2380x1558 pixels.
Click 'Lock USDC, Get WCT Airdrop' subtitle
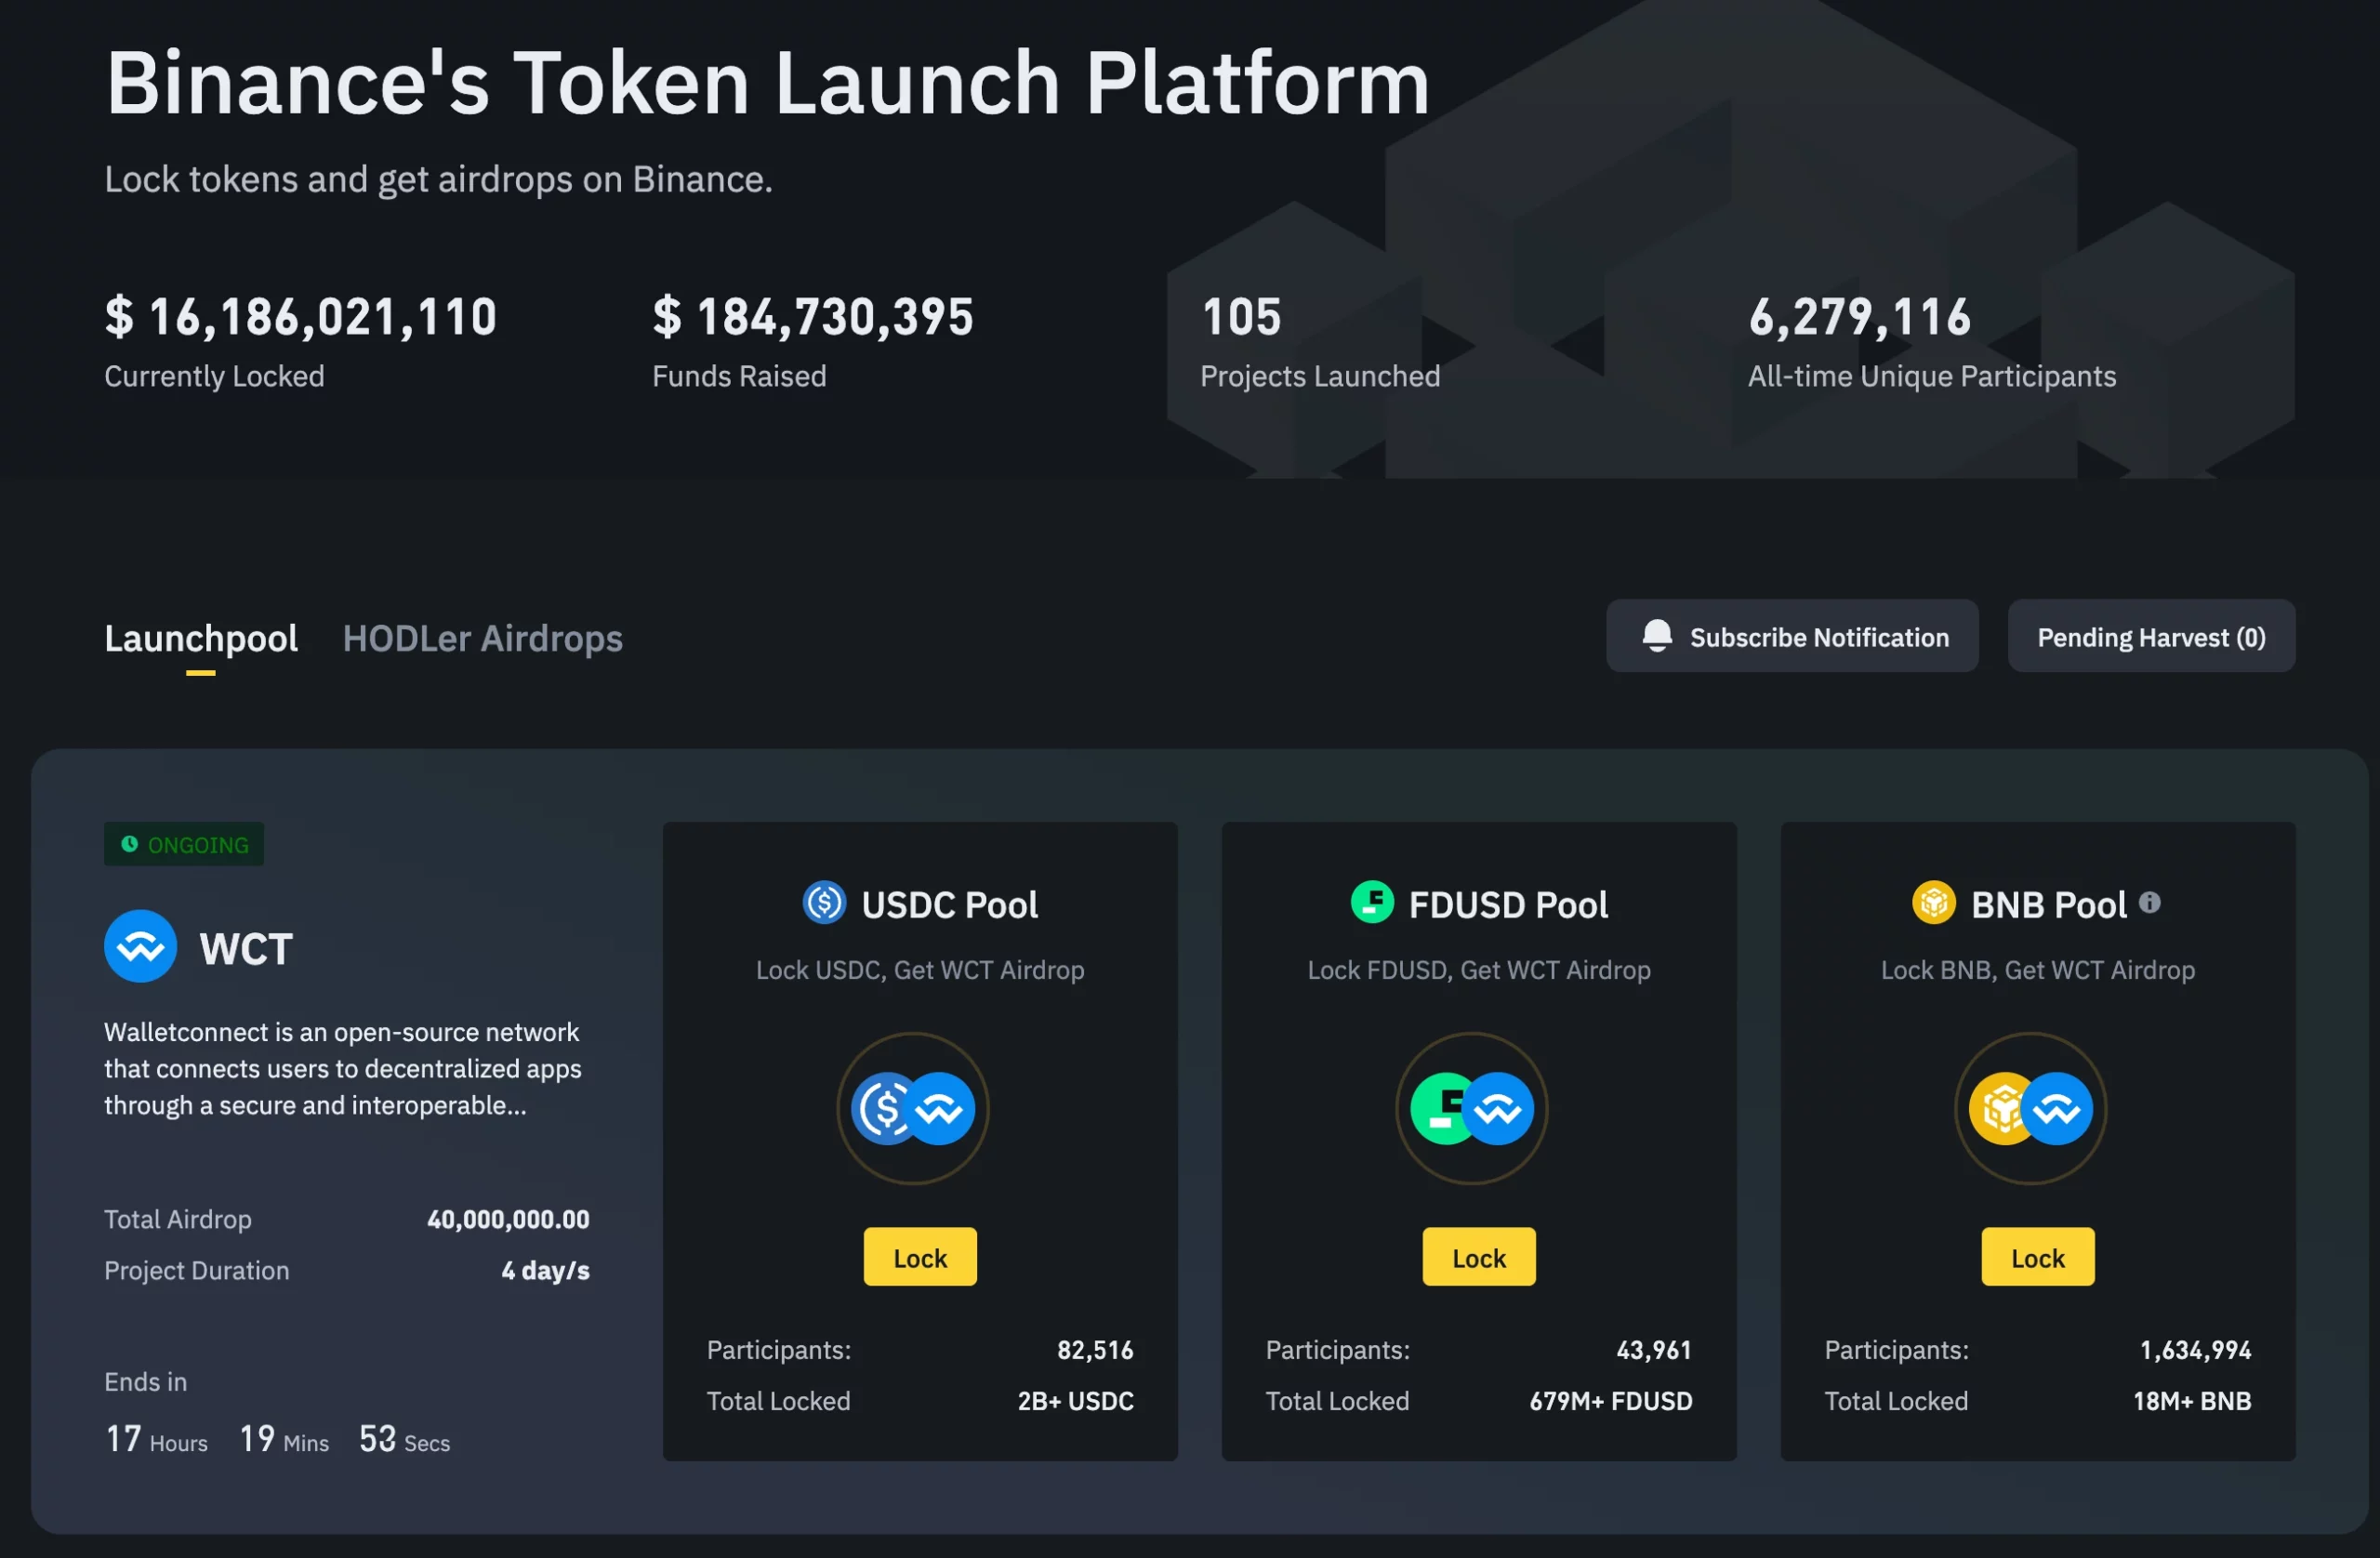pos(920,970)
